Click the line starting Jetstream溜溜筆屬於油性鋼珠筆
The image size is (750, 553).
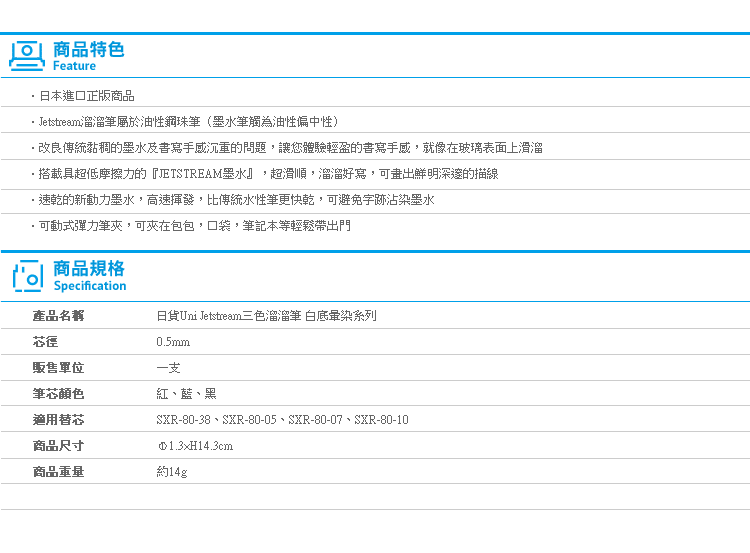coord(188,122)
